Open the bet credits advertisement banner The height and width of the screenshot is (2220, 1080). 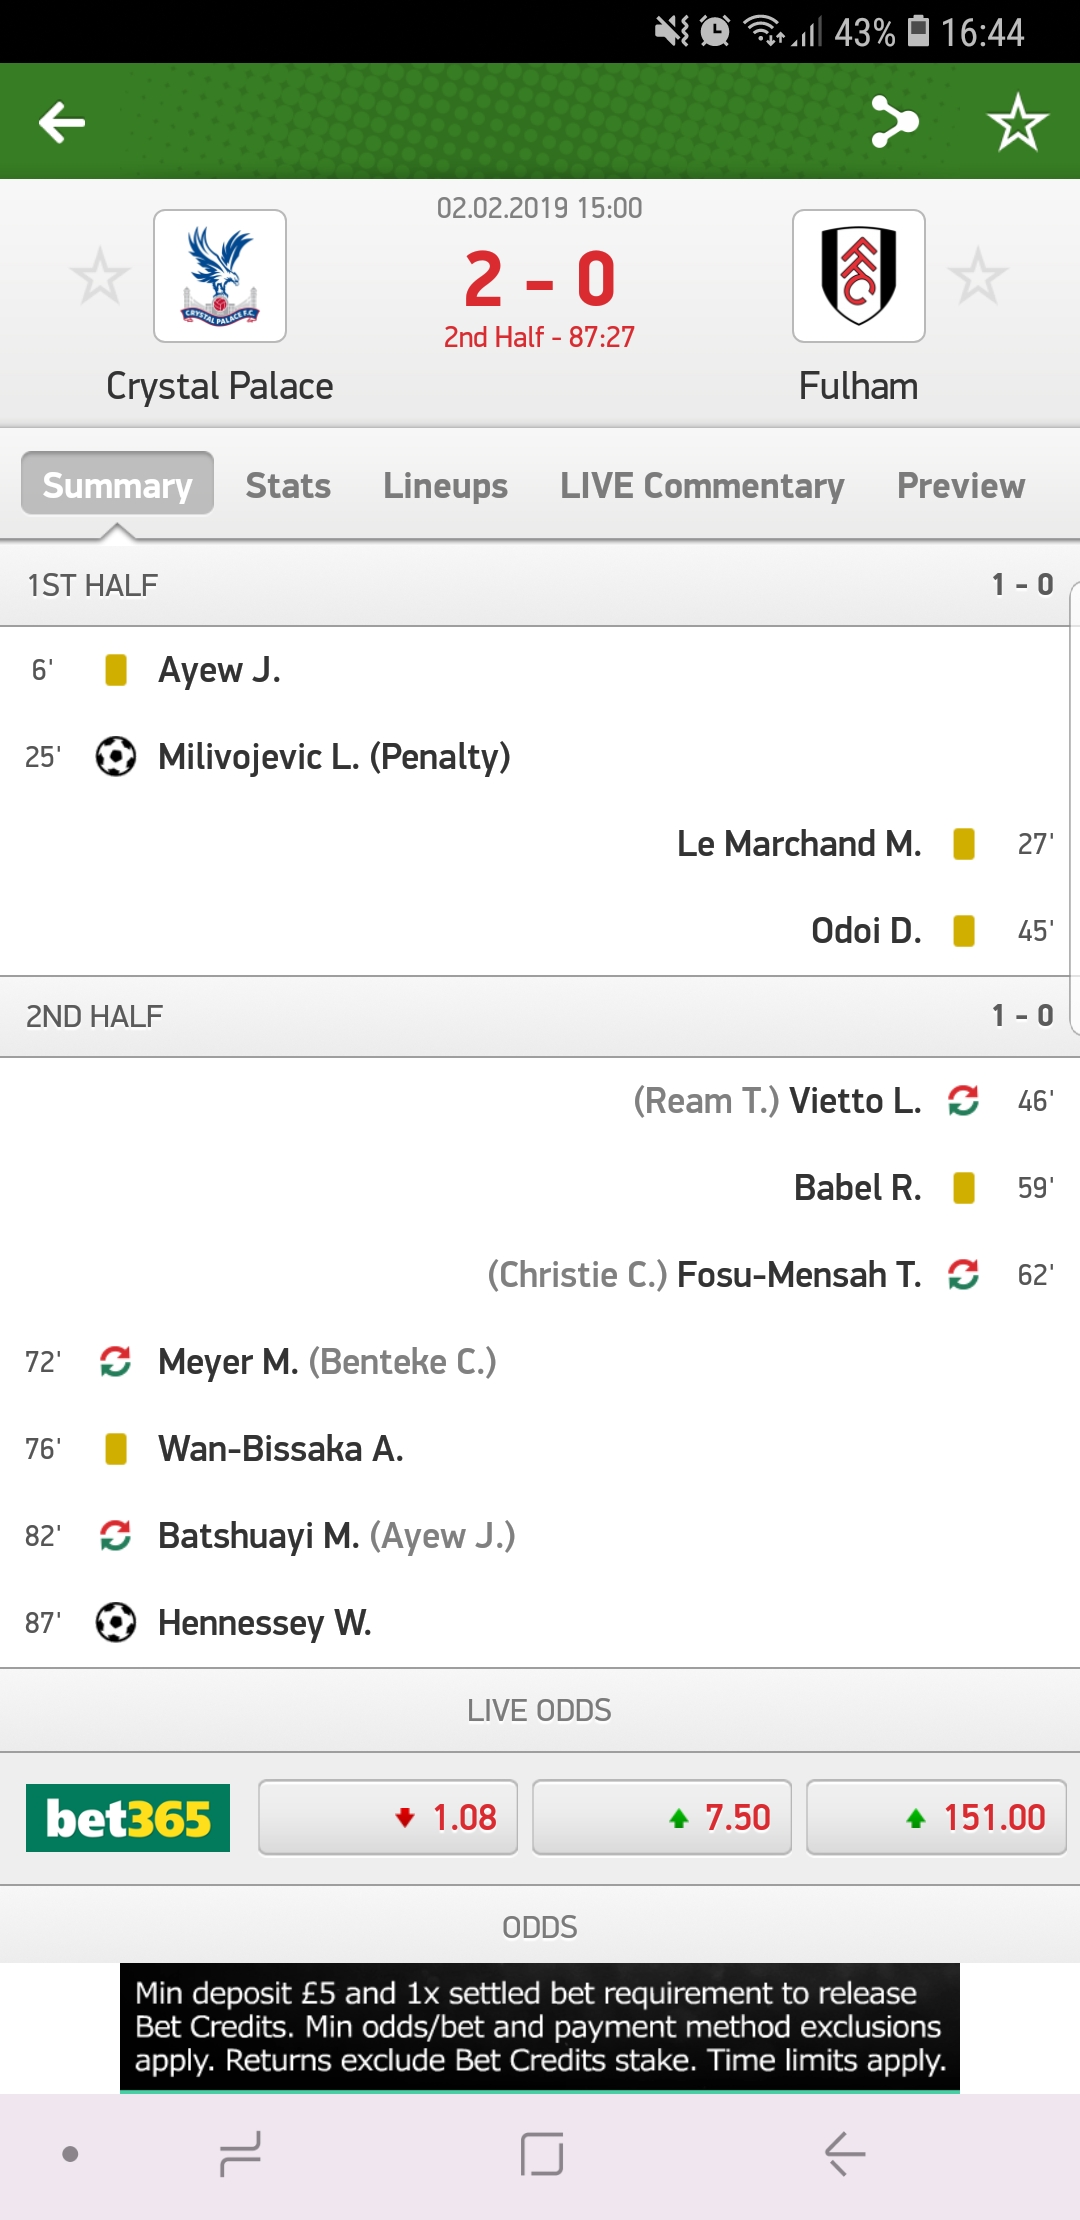point(540,2027)
